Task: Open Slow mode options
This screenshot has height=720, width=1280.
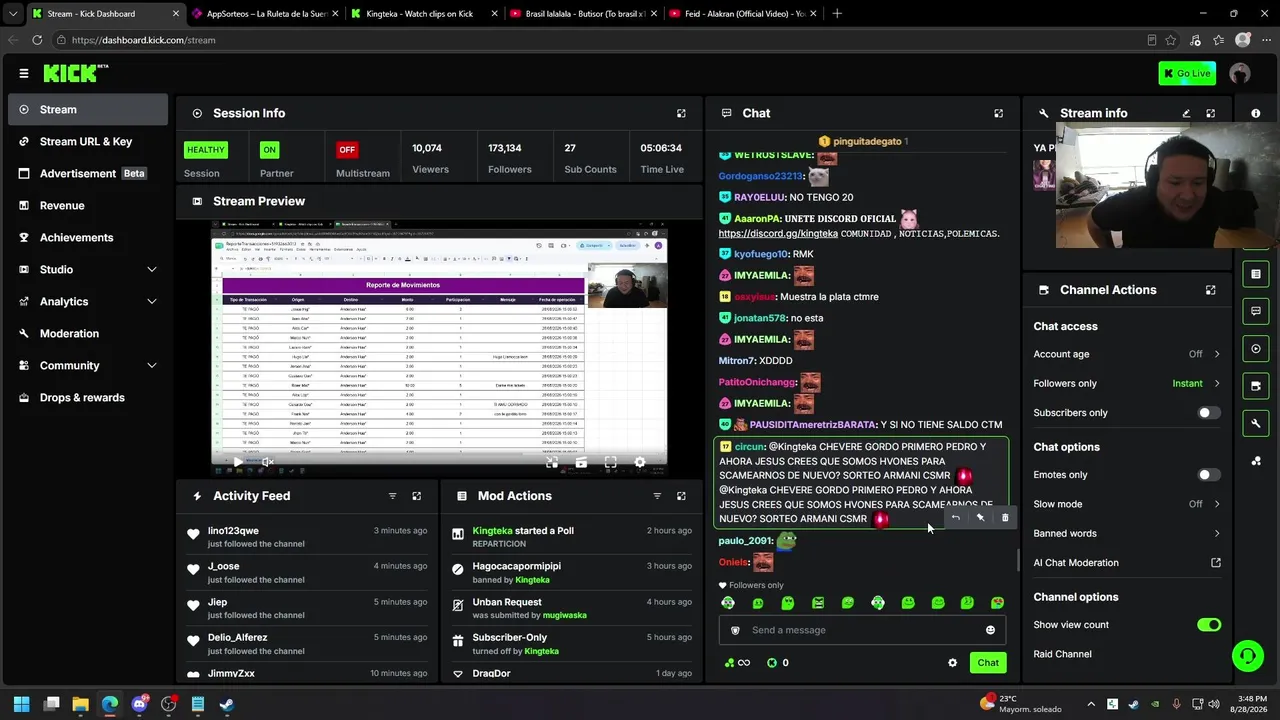Action: point(1127,504)
